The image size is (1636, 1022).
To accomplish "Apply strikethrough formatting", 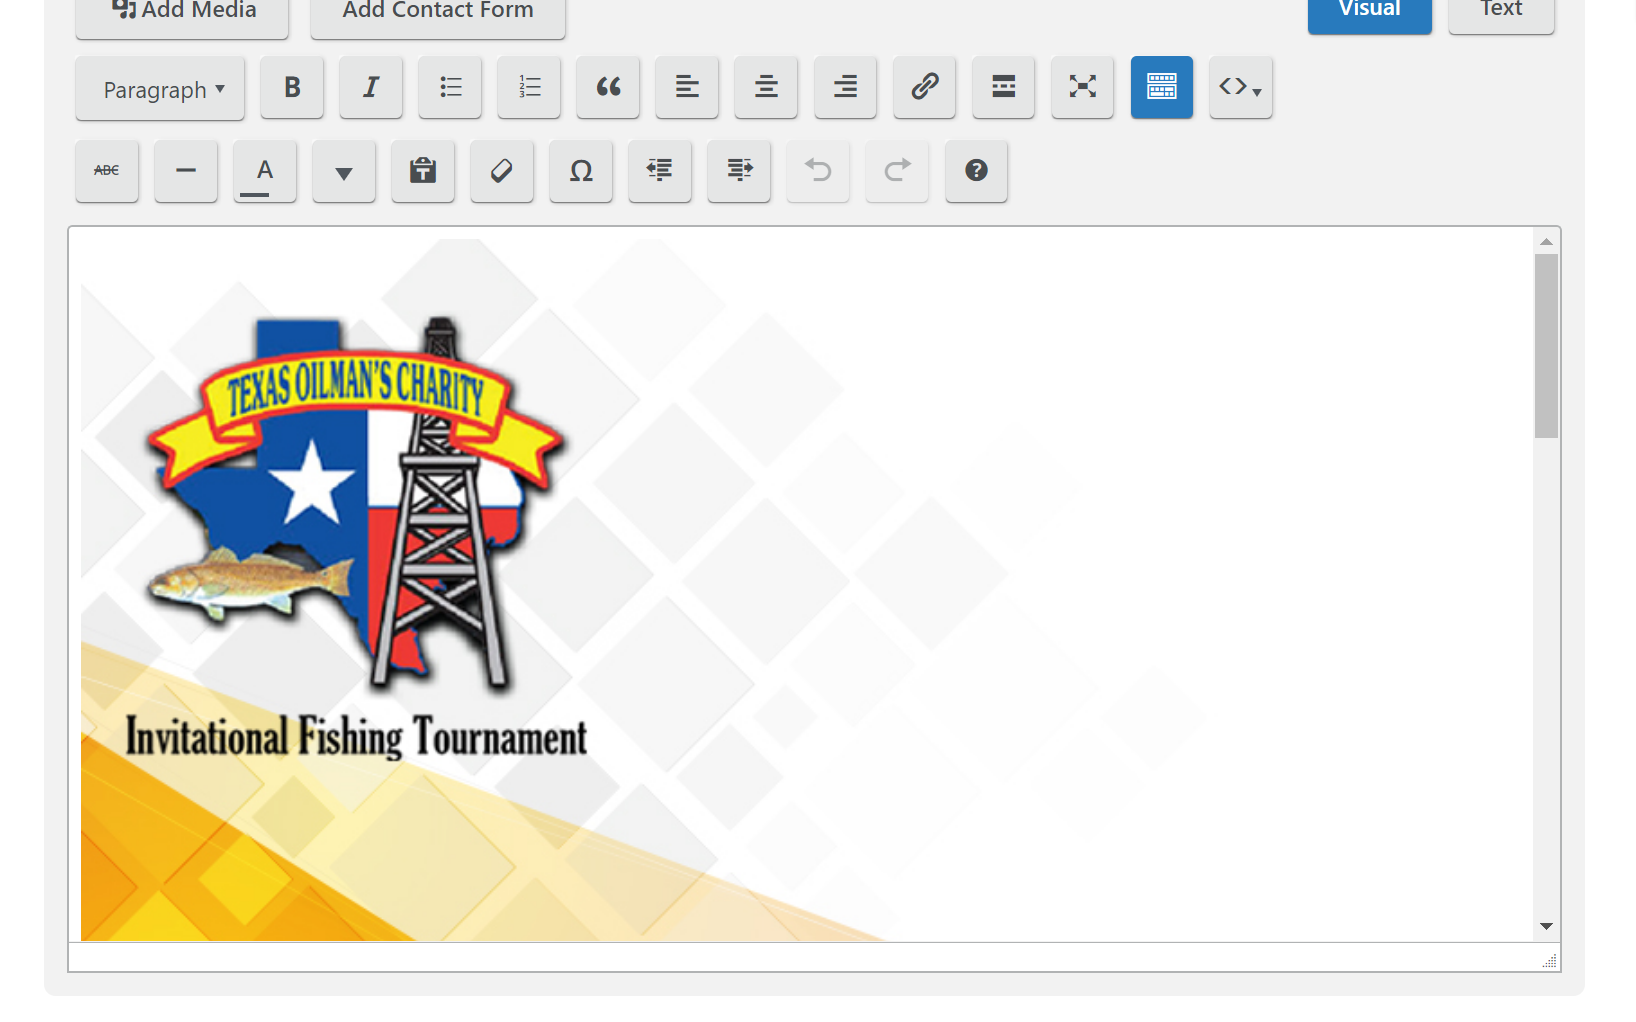I will tap(107, 171).
